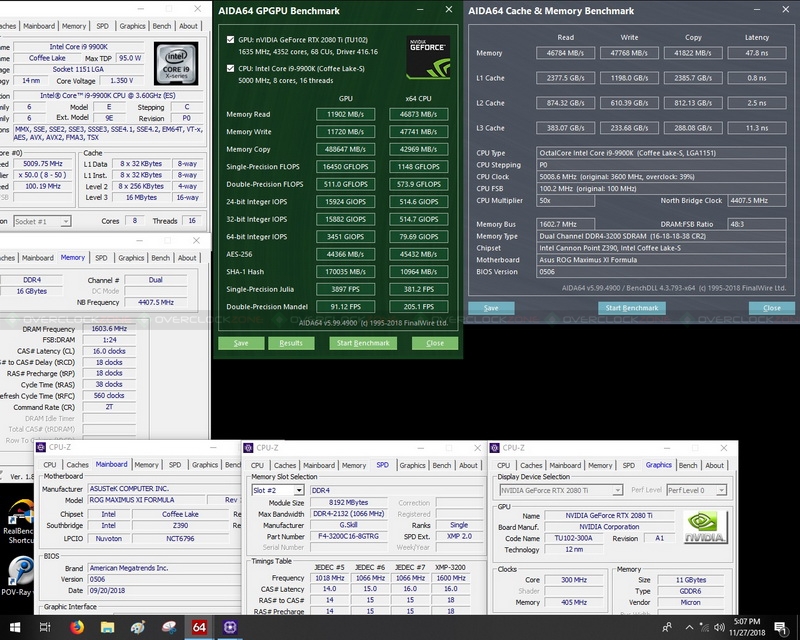
Task: Uncheck the GPU RTX 2080 Ti checkbox
Action: pyautogui.click(x=232, y=40)
